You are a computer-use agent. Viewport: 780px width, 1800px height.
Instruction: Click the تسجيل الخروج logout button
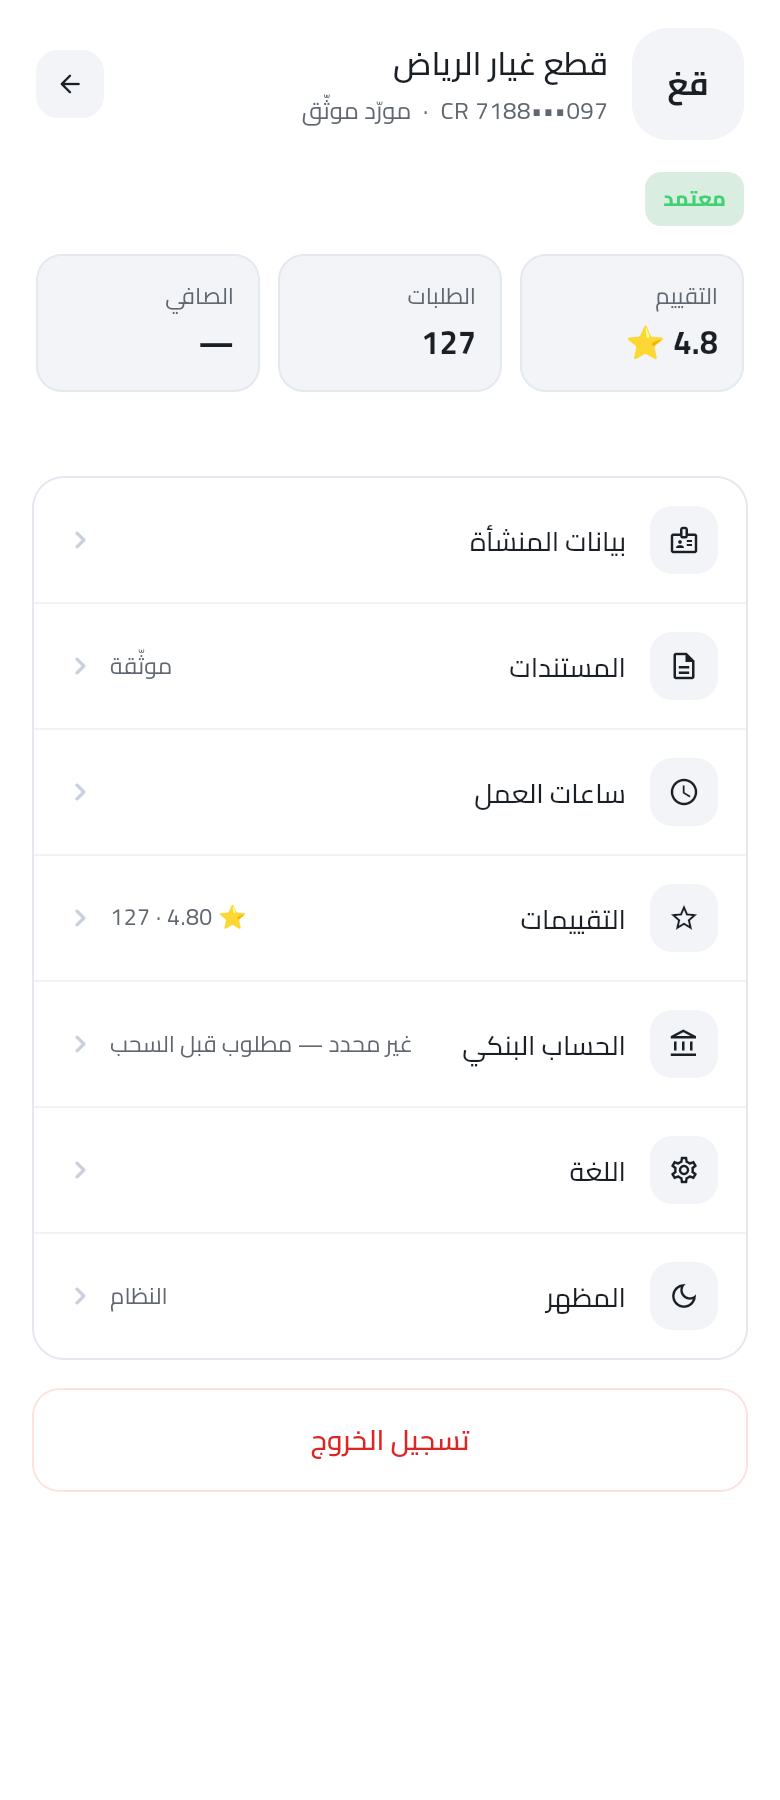[390, 1440]
